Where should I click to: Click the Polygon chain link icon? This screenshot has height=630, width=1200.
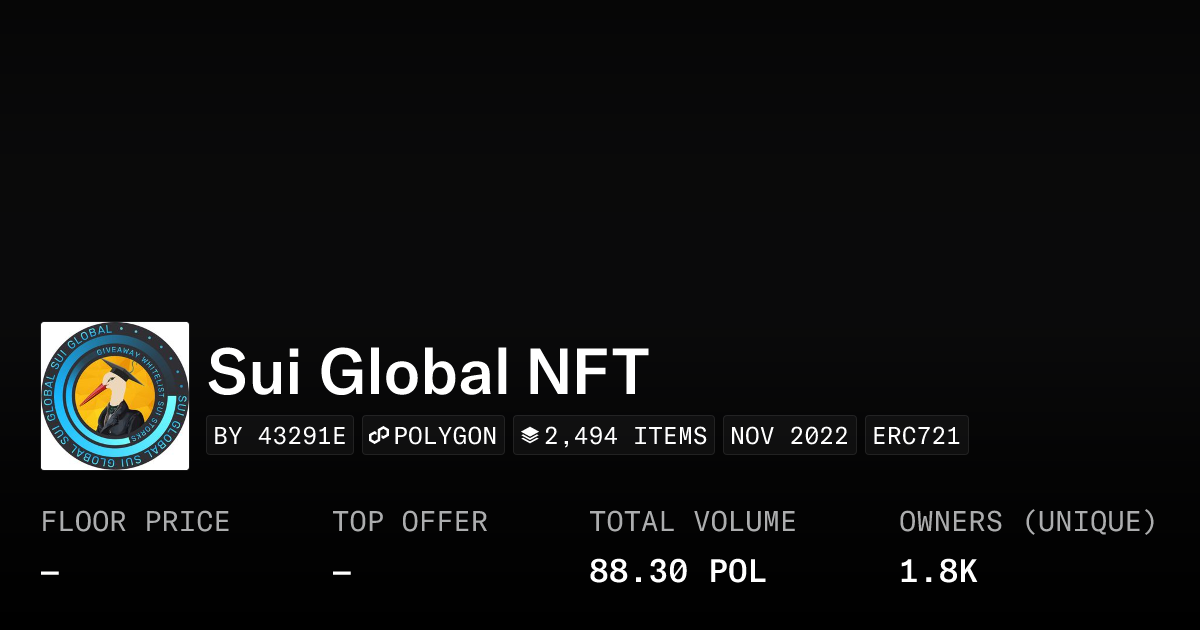pos(379,436)
